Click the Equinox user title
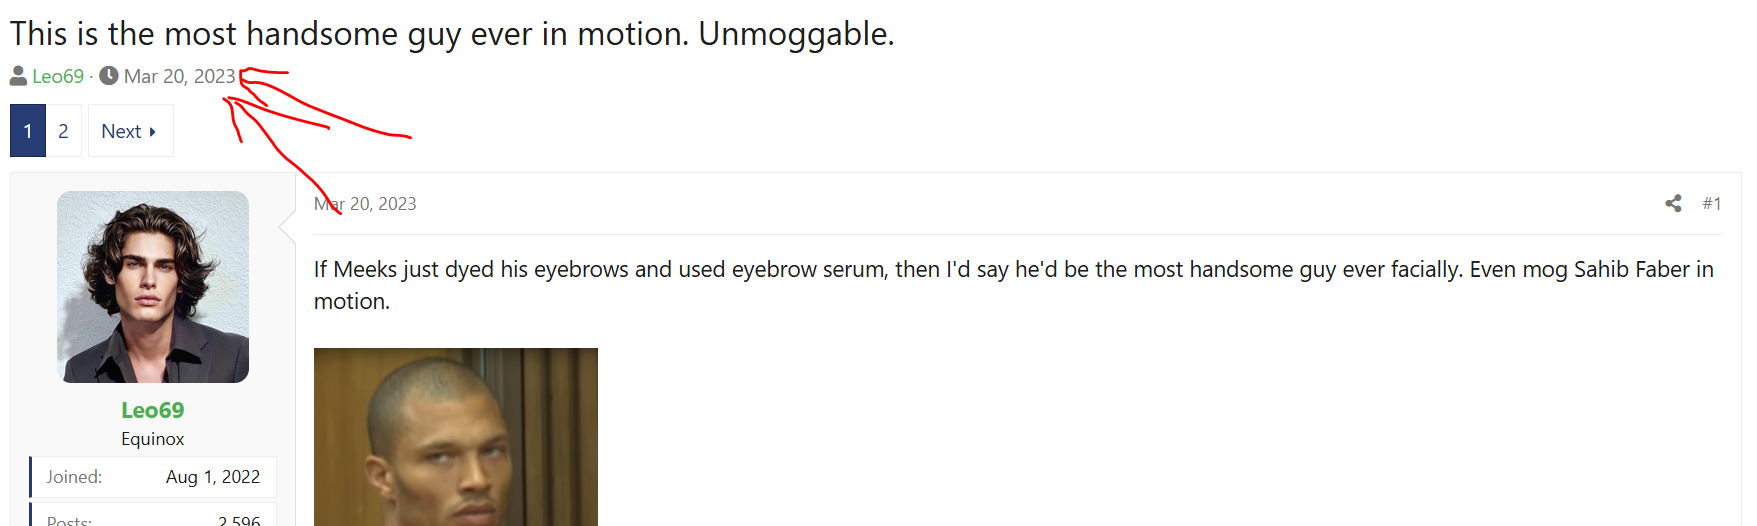The width and height of the screenshot is (1757, 526). click(x=153, y=439)
